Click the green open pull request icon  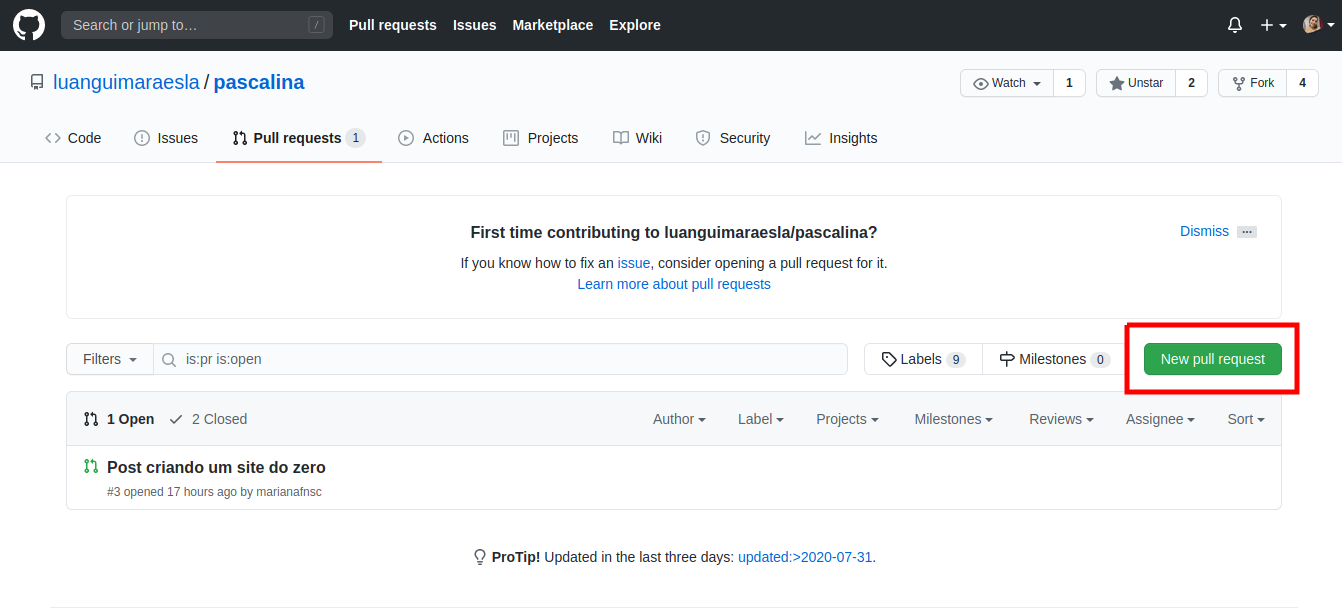pyautogui.click(x=91, y=467)
